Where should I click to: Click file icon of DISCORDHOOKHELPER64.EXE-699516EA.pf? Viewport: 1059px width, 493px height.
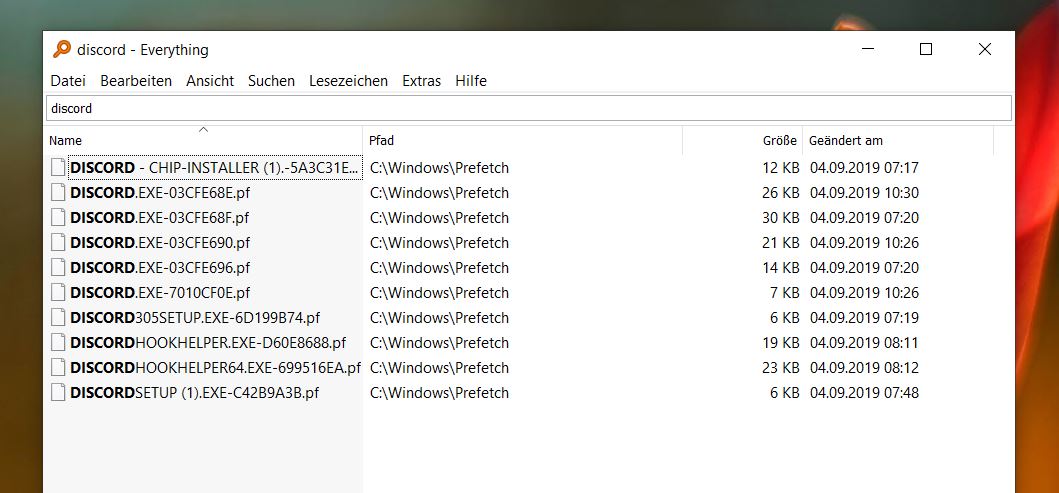click(59, 367)
